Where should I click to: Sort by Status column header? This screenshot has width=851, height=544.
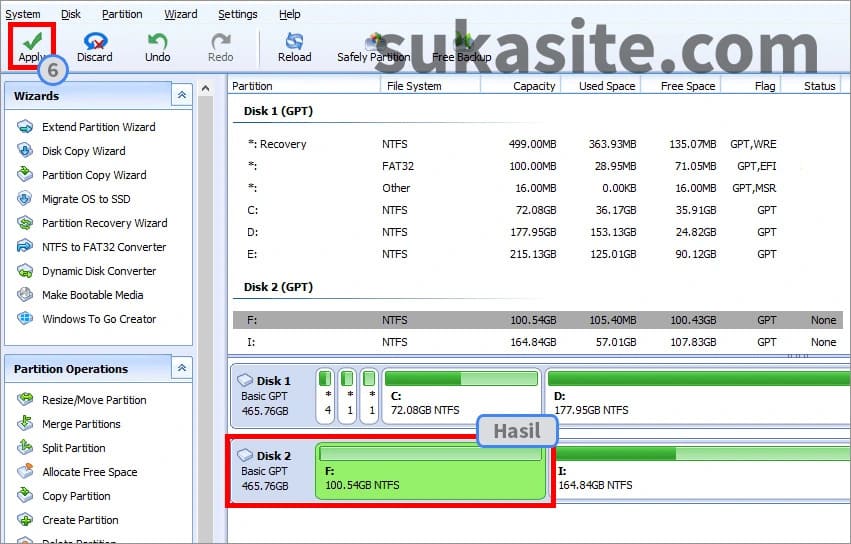pos(811,86)
